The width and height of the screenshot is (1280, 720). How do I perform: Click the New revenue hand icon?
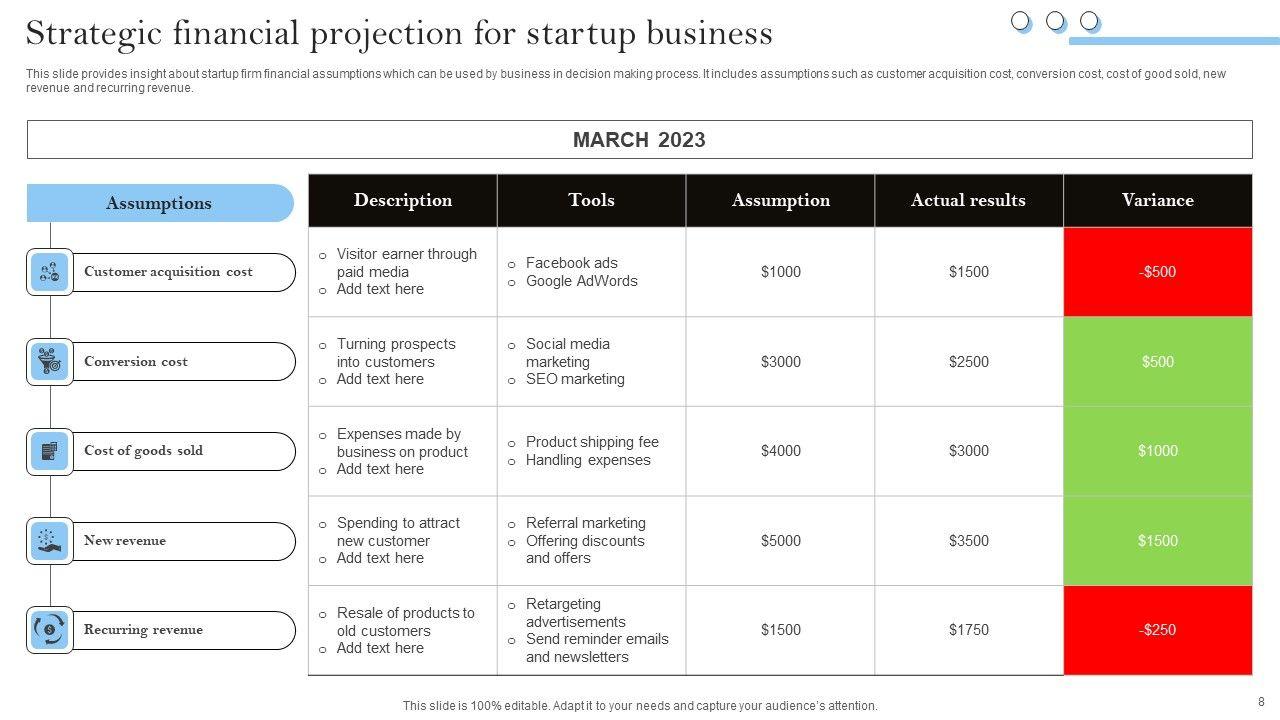coord(49,541)
